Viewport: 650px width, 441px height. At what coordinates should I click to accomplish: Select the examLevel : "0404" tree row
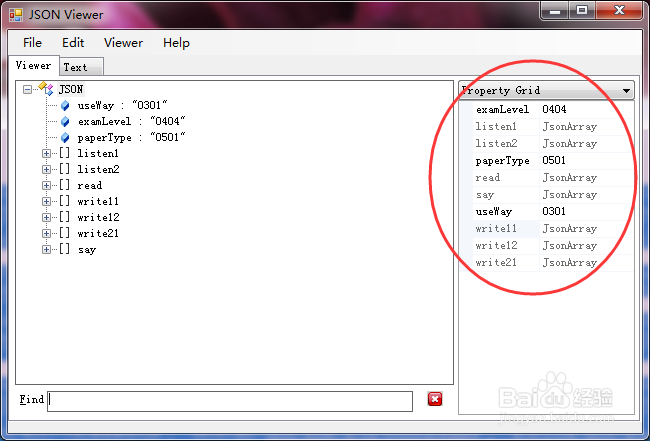(131, 121)
